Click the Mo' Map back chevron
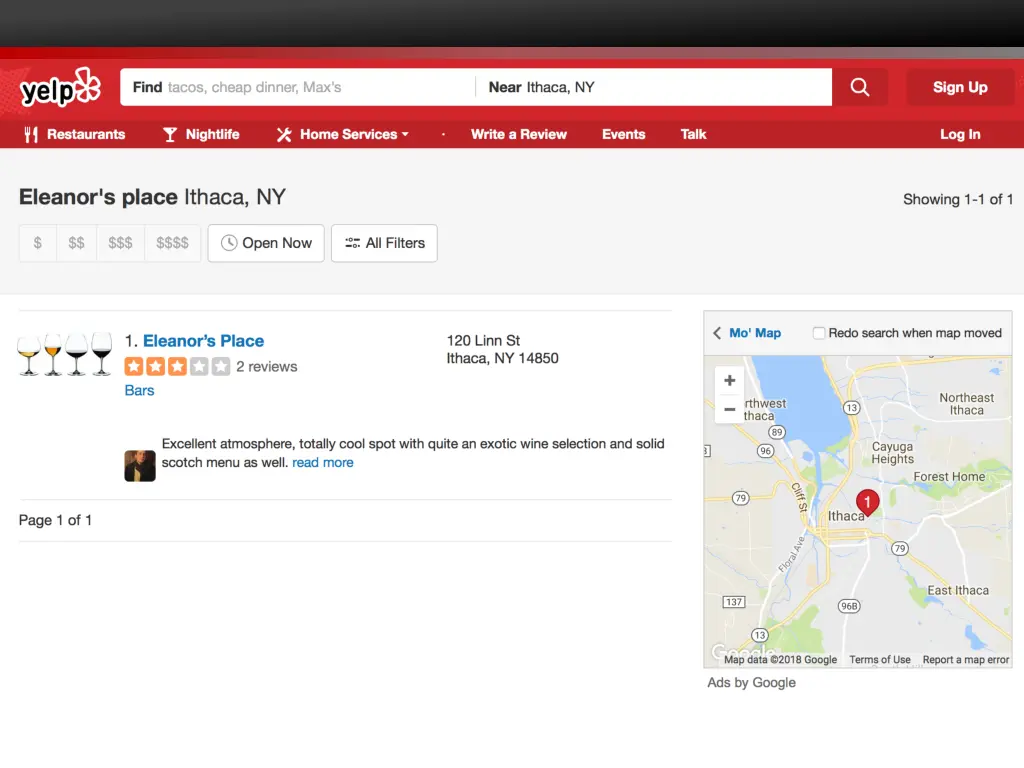 point(717,333)
